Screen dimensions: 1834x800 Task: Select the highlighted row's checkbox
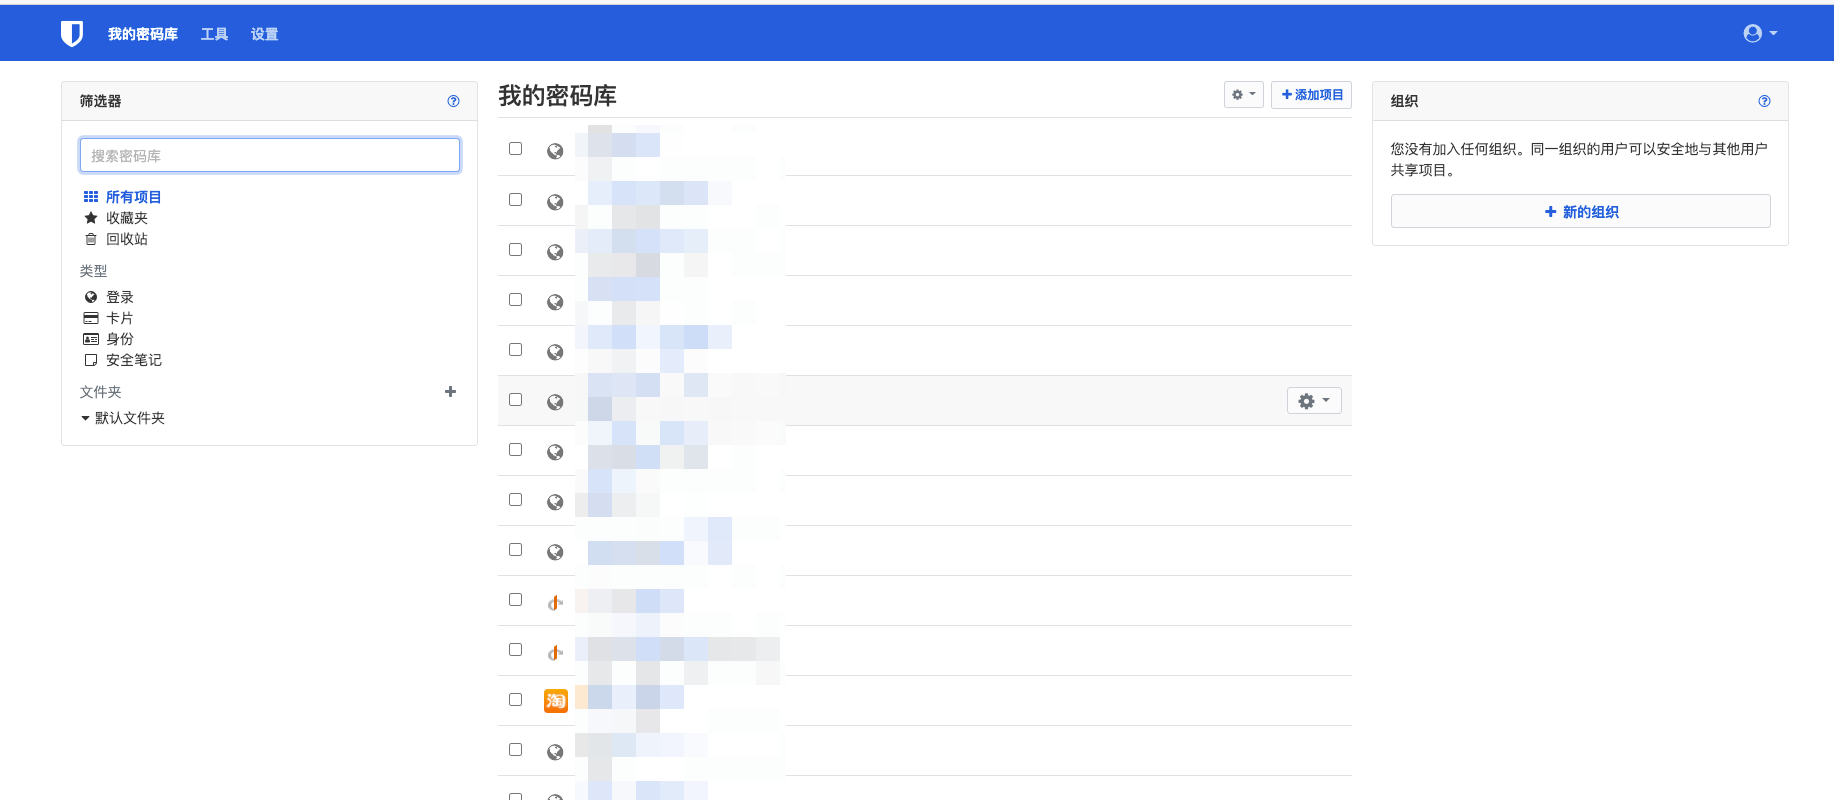[516, 400]
